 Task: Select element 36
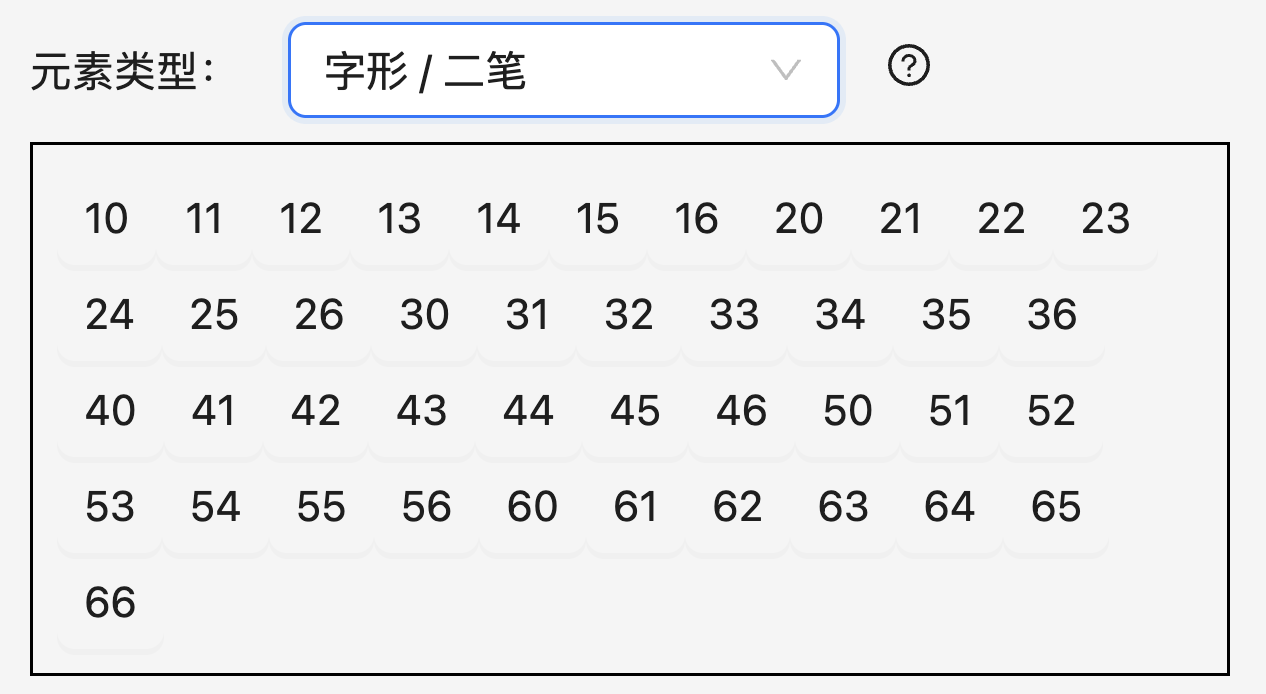[x=1052, y=316]
